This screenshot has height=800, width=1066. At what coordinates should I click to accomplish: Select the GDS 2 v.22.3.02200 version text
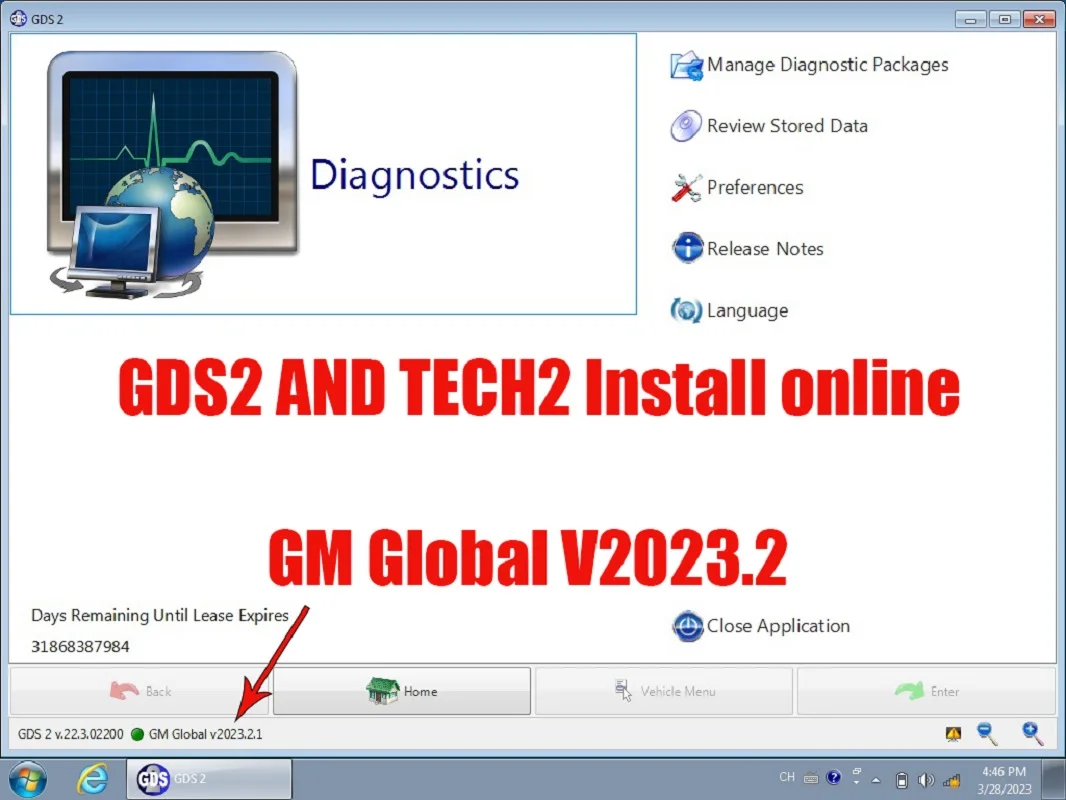[71, 735]
